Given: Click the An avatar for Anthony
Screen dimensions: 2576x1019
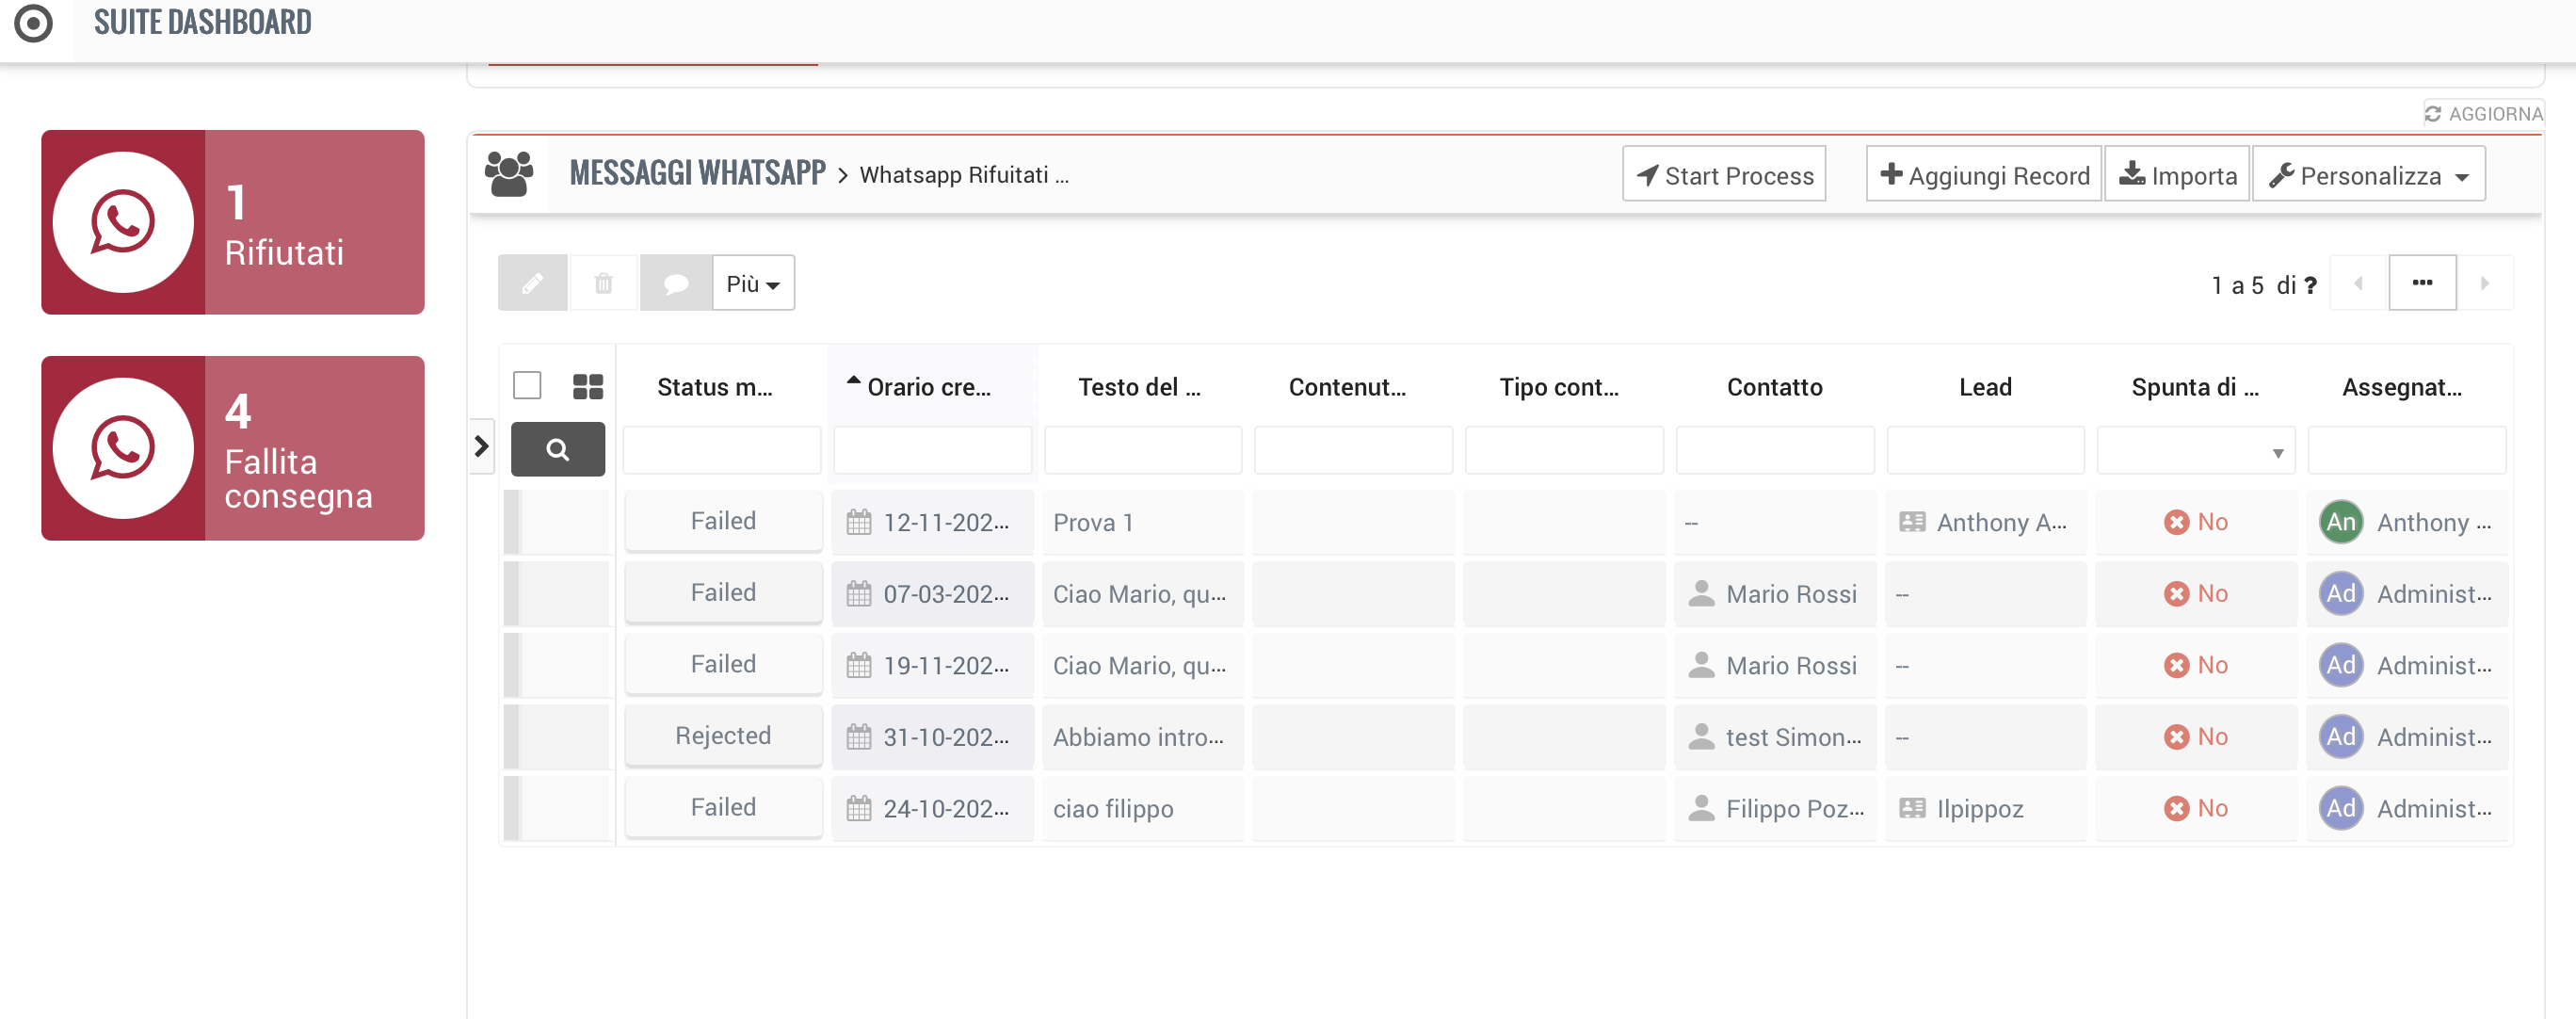Looking at the screenshot, I should (x=2341, y=522).
